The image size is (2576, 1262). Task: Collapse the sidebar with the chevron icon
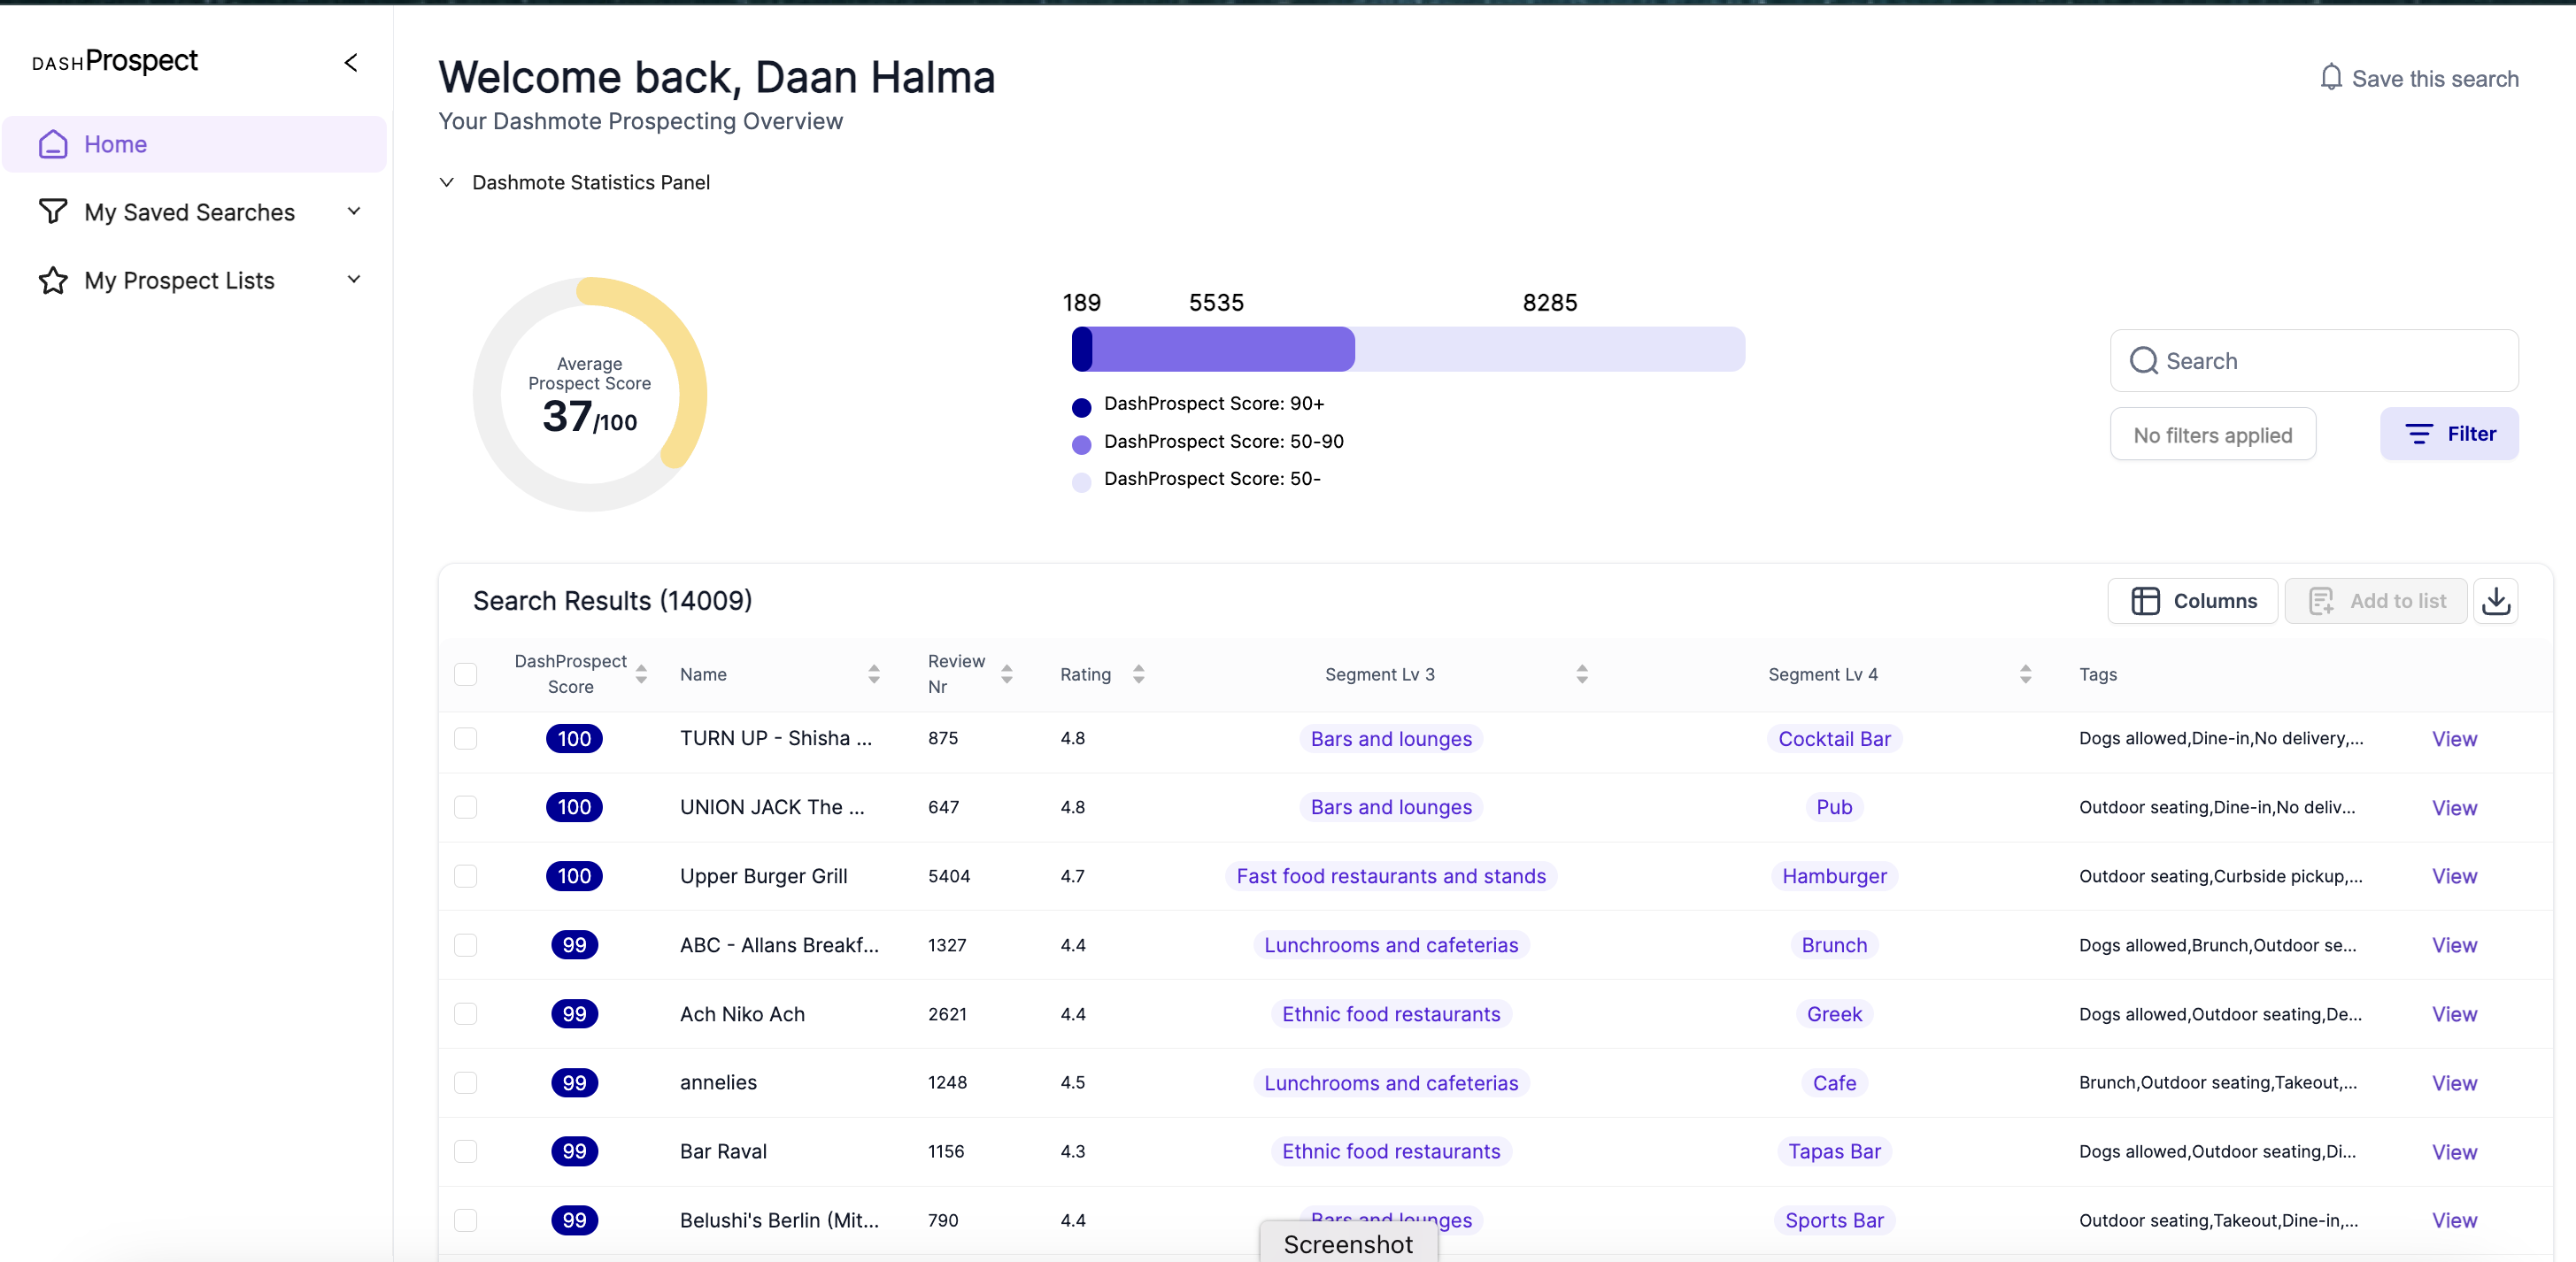pyautogui.click(x=351, y=62)
